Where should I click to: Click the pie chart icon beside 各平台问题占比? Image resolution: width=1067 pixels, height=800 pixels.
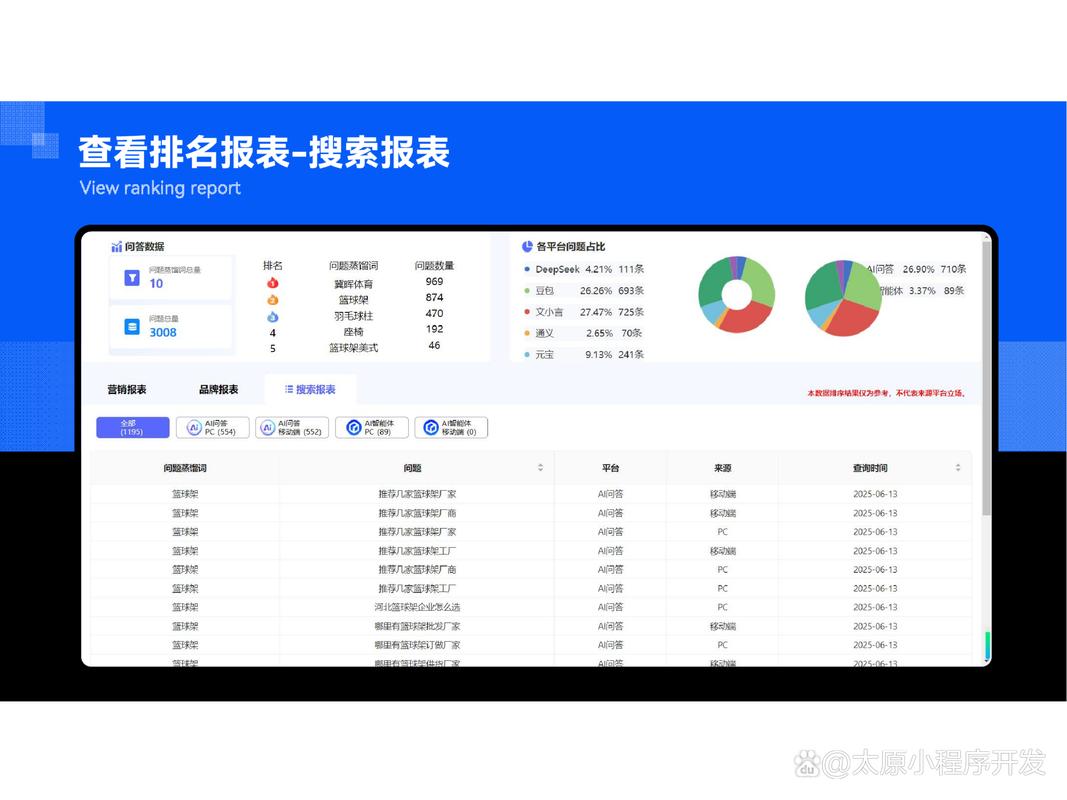pos(526,246)
